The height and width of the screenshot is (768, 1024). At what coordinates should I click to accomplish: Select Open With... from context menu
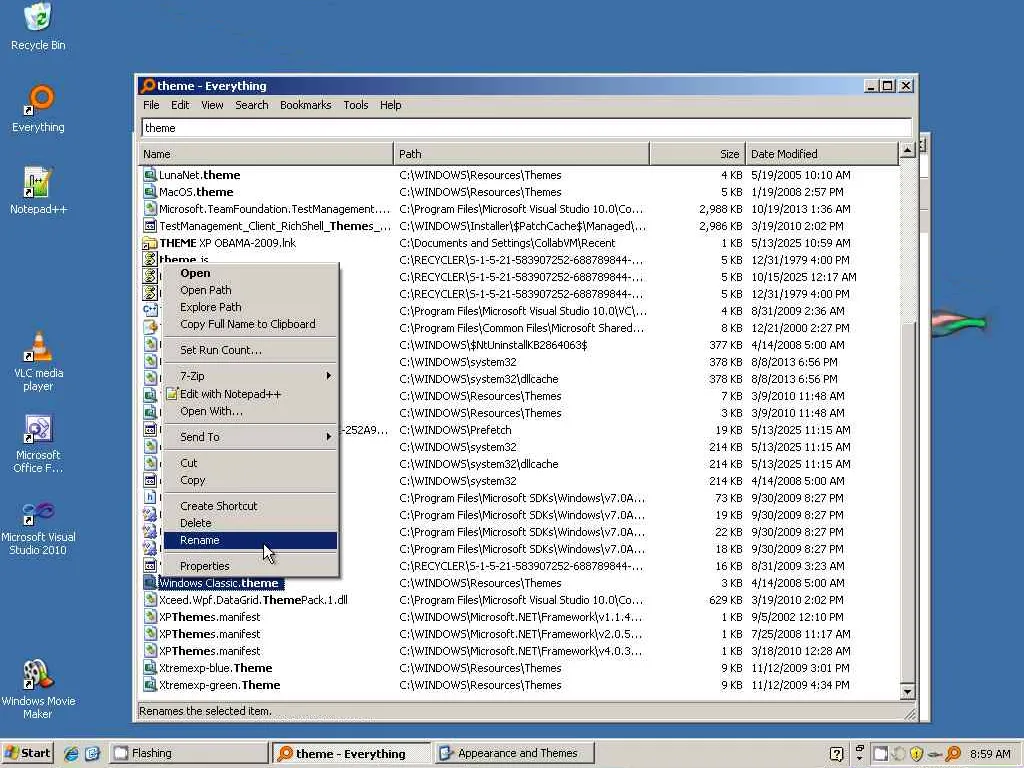pos(250,411)
